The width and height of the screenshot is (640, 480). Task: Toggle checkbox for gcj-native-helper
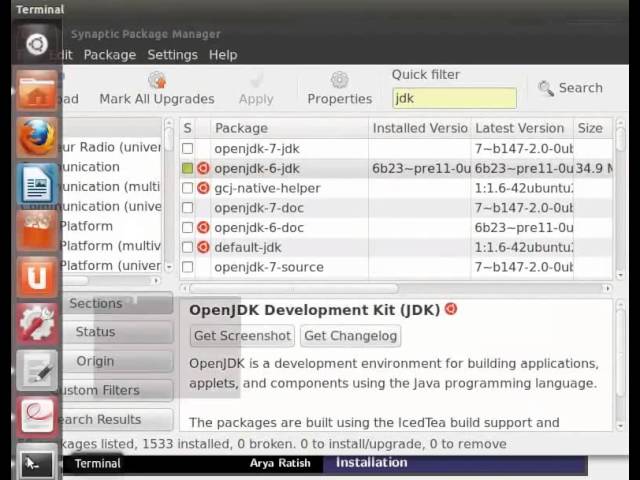pyautogui.click(x=187, y=188)
